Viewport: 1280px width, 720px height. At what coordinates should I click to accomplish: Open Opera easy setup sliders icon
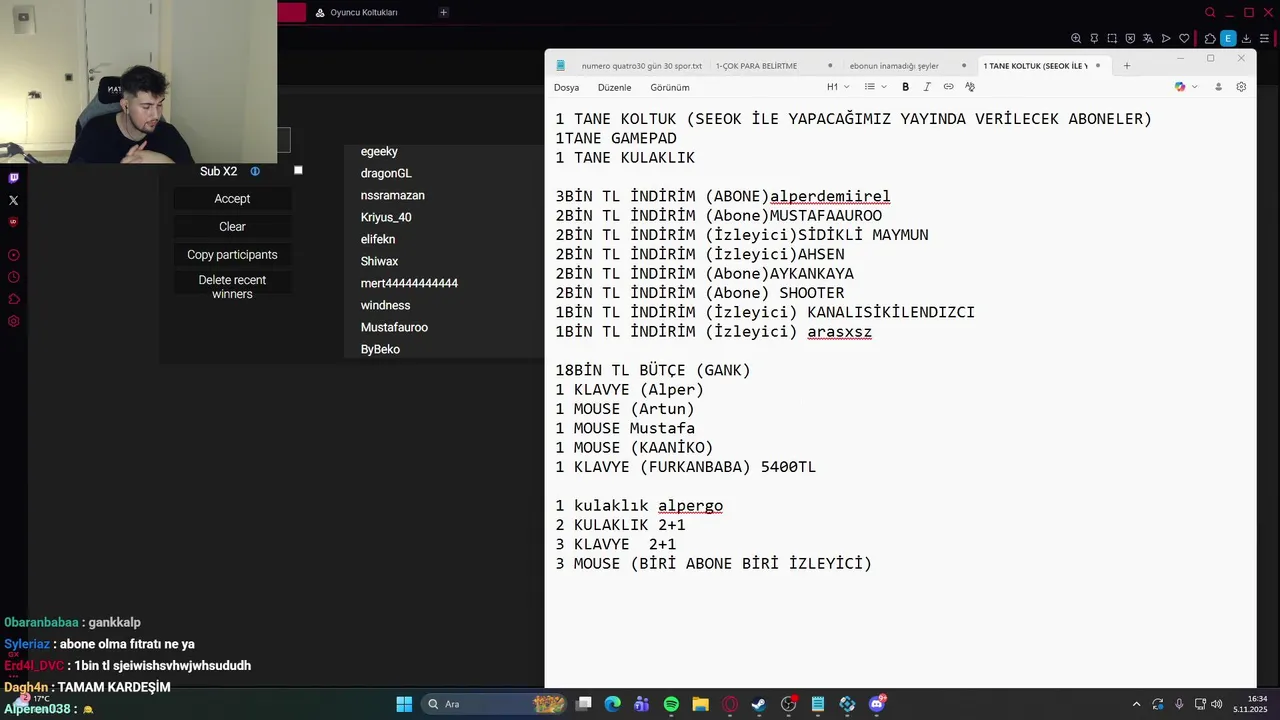[x=1264, y=38]
